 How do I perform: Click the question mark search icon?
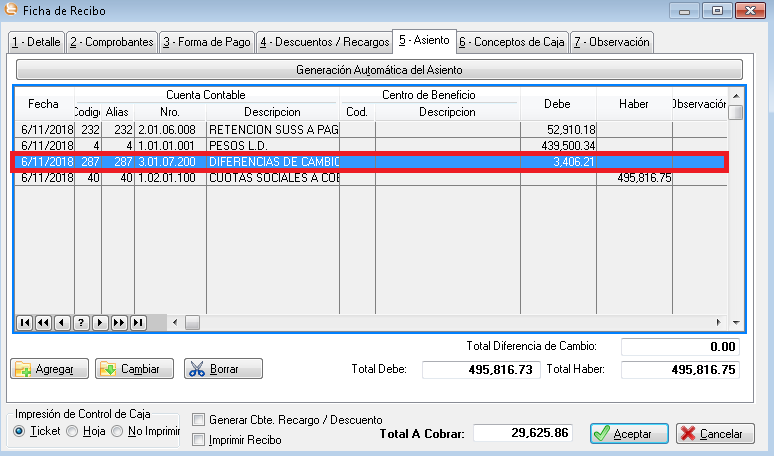click(x=81, y=322)
